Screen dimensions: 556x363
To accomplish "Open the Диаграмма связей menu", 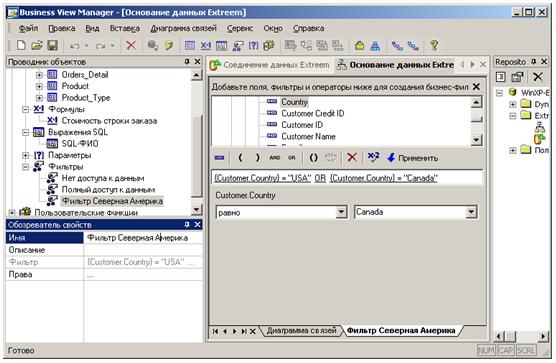I will coord(184,28).
